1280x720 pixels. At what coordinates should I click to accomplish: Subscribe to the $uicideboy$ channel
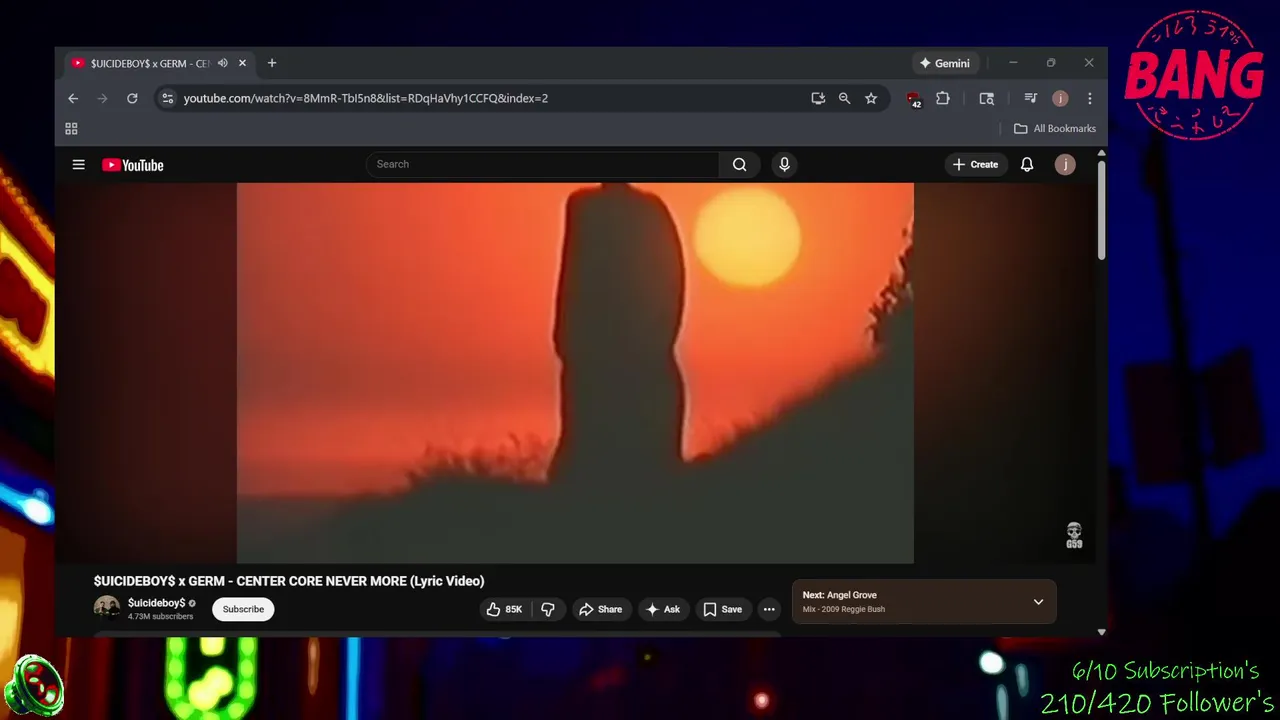point(243,609)
